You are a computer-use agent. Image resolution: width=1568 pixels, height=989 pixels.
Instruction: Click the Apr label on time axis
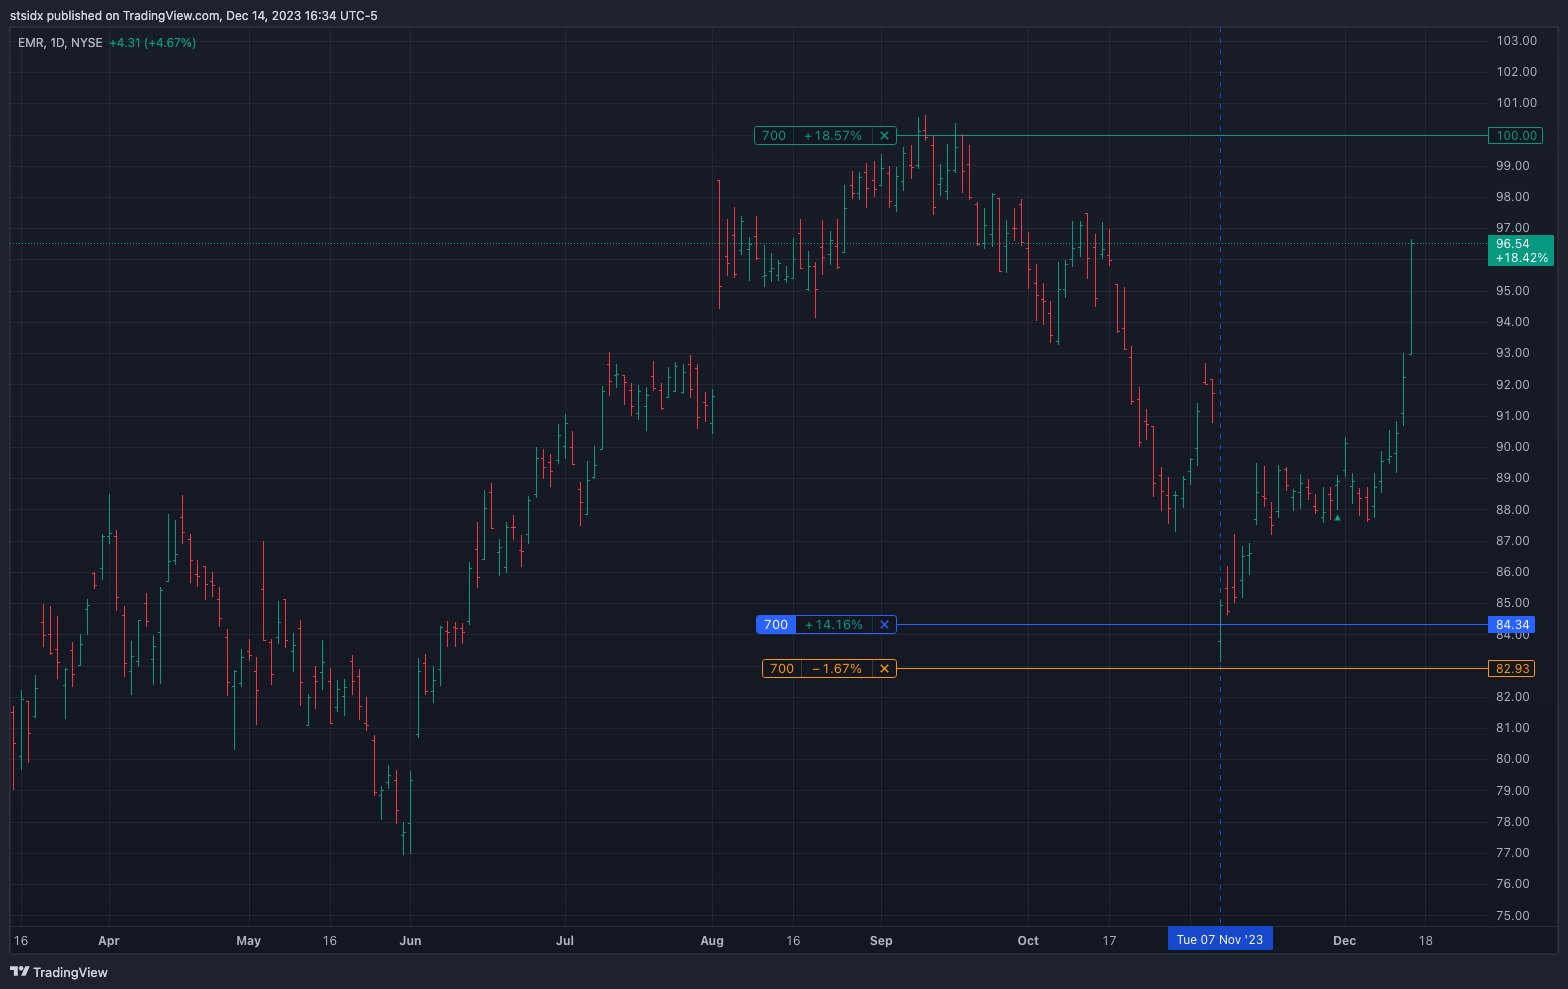point(109,941)
